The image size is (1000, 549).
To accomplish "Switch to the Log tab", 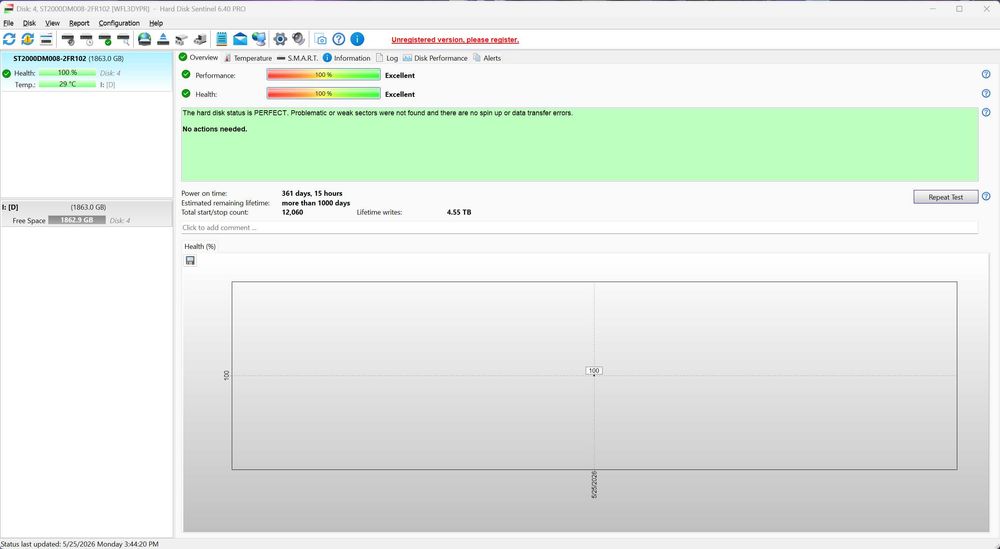I will (386, 58).
